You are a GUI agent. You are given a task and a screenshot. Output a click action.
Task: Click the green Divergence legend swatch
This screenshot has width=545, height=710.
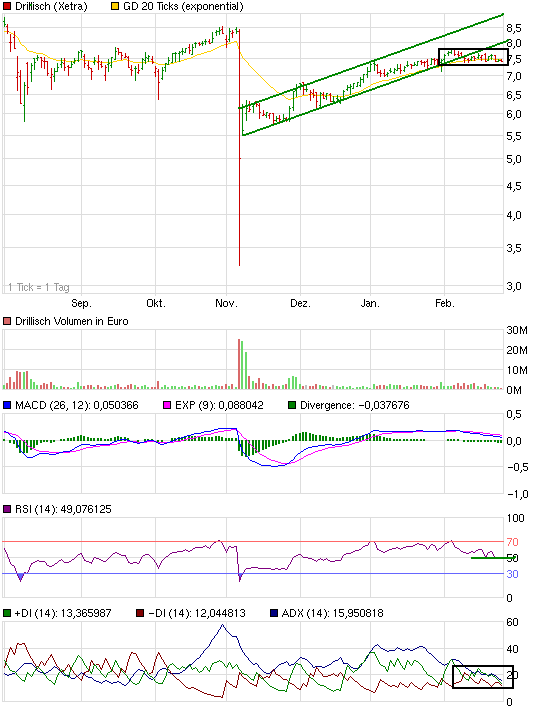click(x=292, y=405)
